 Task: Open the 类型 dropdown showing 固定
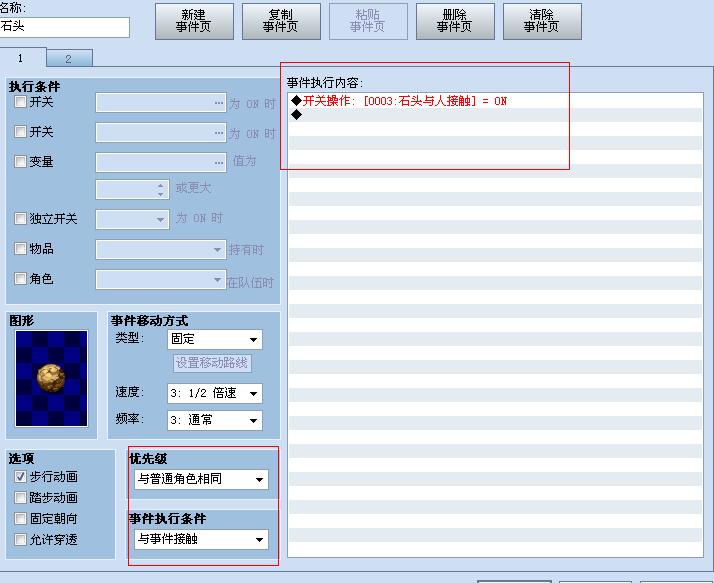point(215,339)
